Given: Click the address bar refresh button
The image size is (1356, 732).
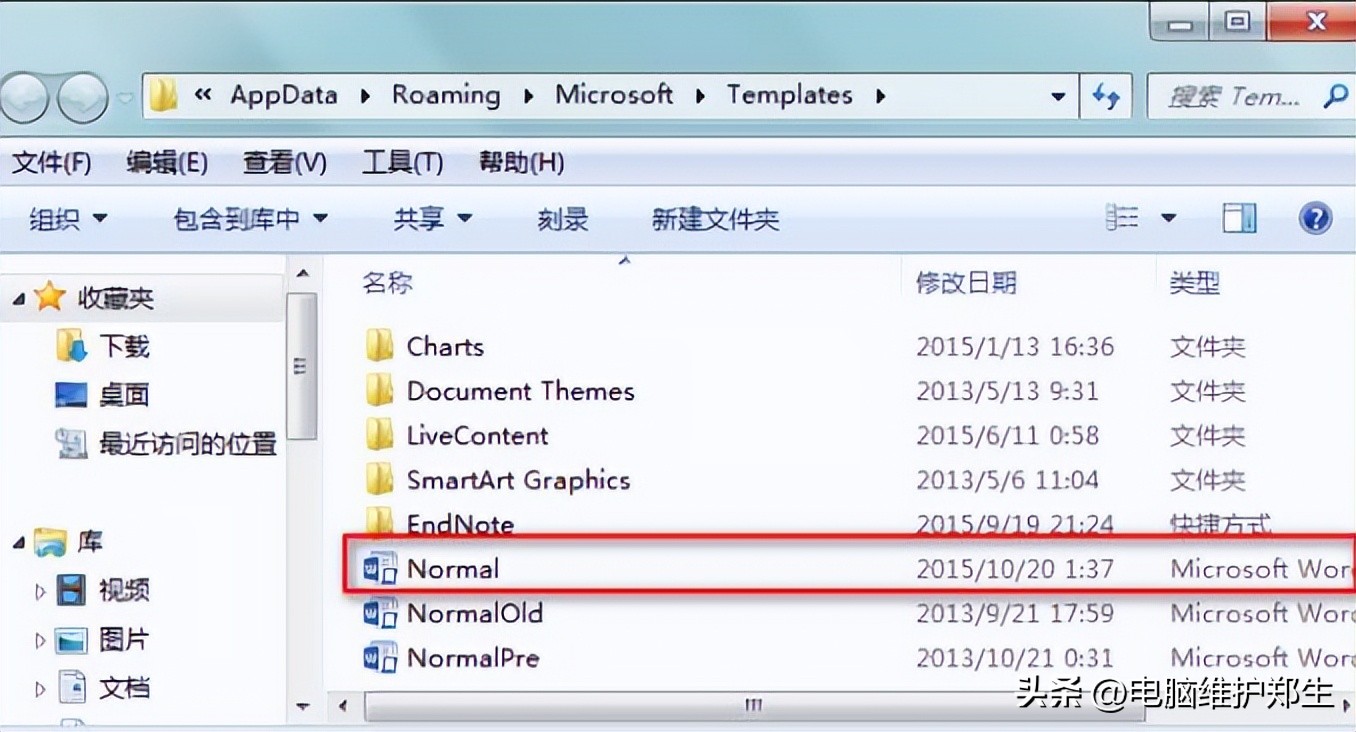Looking at the screenshot, I should click(1105, 97).
